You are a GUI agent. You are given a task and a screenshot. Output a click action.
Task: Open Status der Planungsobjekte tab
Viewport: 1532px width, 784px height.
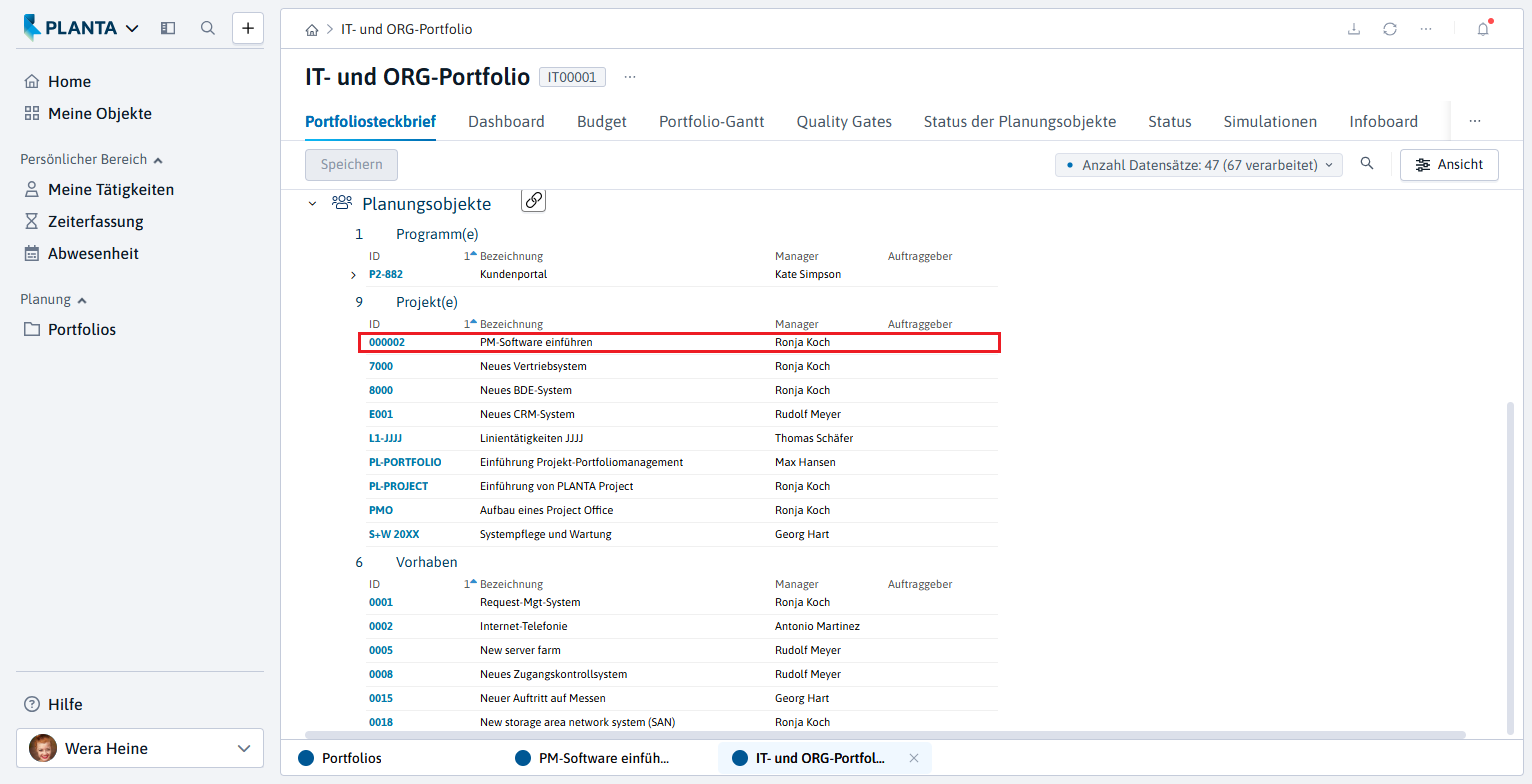pos(1020,121)
